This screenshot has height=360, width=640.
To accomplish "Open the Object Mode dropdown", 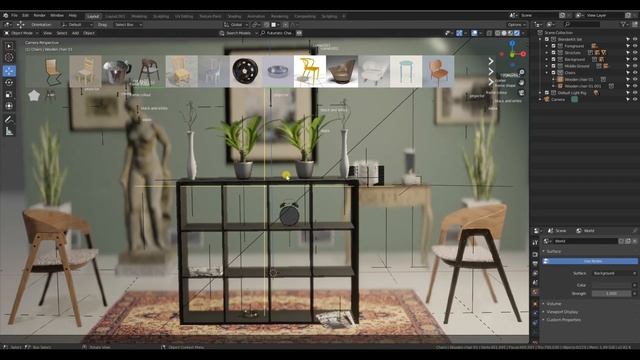I will [x=21, y=33].
